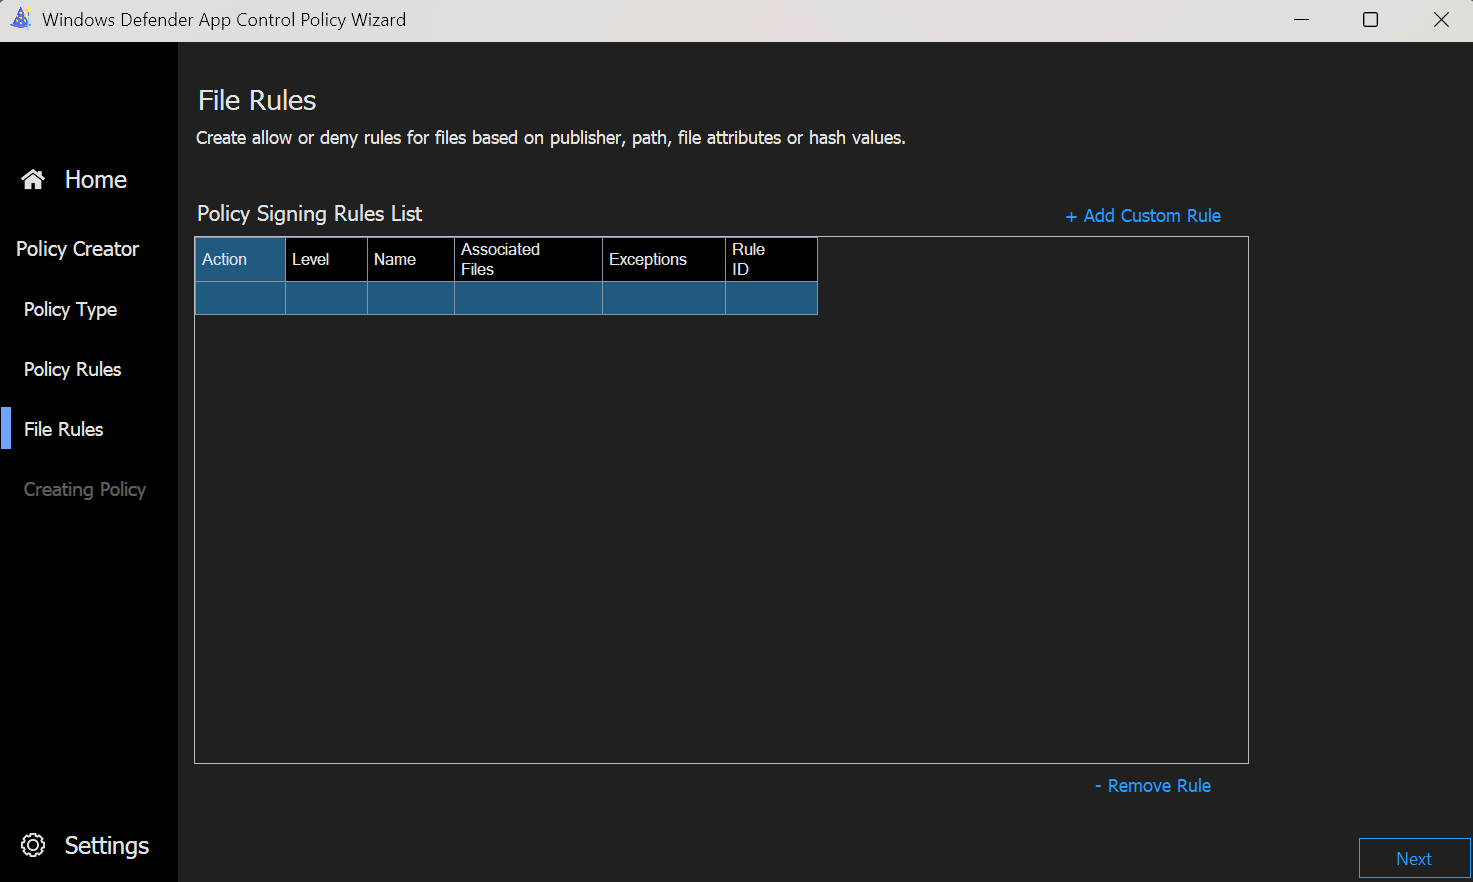The height and width of the screenshot is (882, 1473).
Task: Open the Settings gear icon
Action: 33,845
